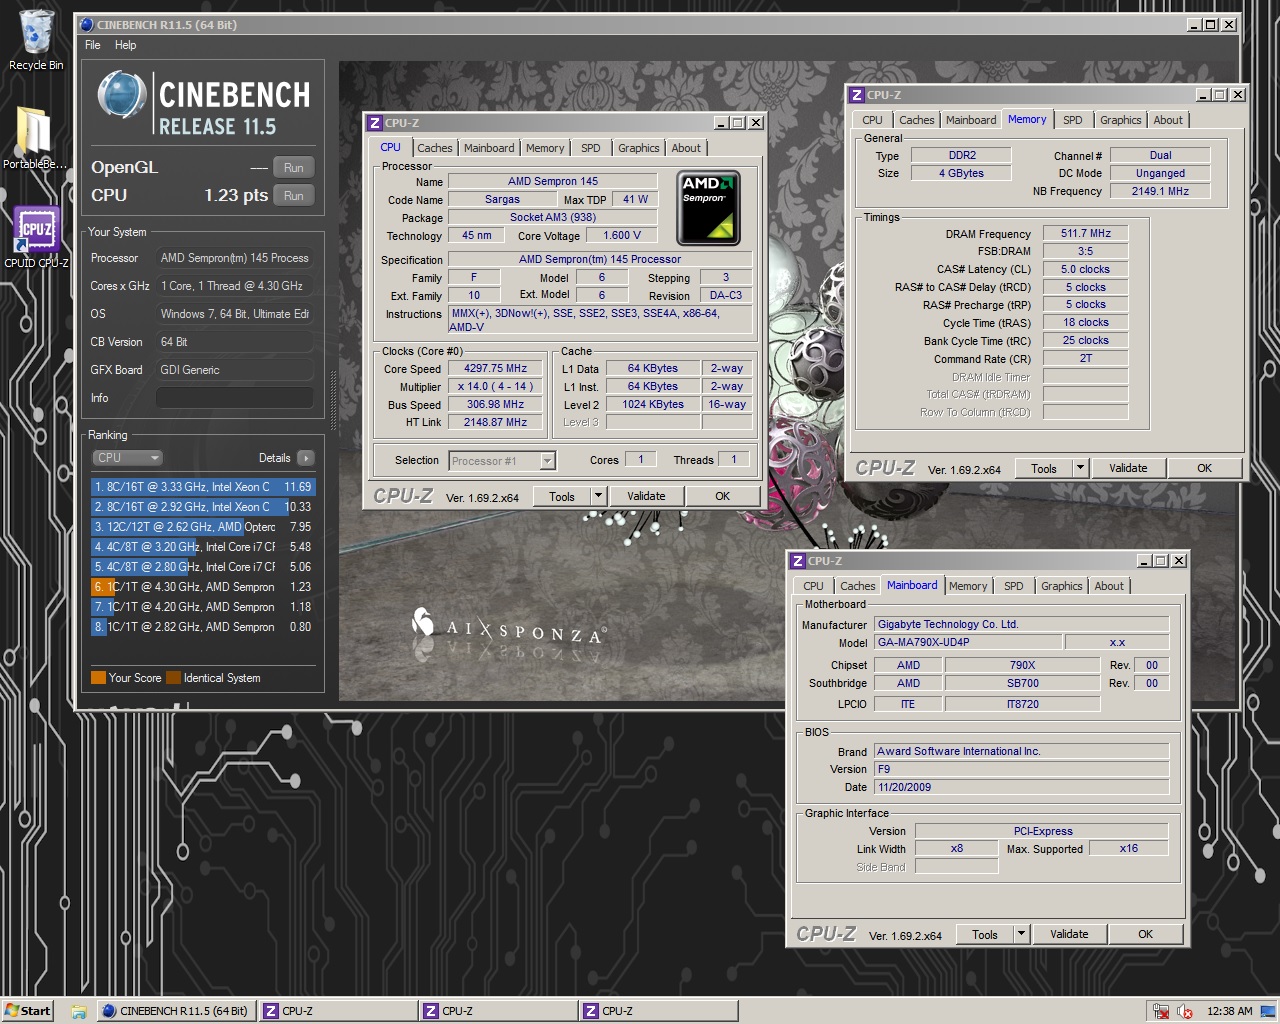Switch to SPD tab in Memory window
Viewport: 1280px width, 1024px height.
click(x=1073, y=120)
